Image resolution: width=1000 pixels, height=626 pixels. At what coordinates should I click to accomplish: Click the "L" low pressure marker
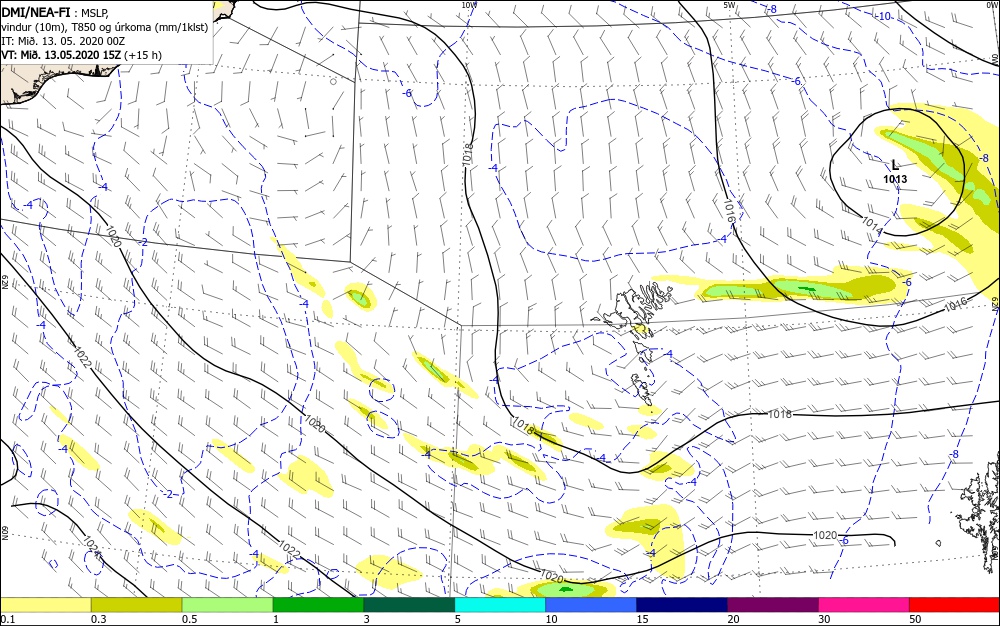[x=895, y=166]
